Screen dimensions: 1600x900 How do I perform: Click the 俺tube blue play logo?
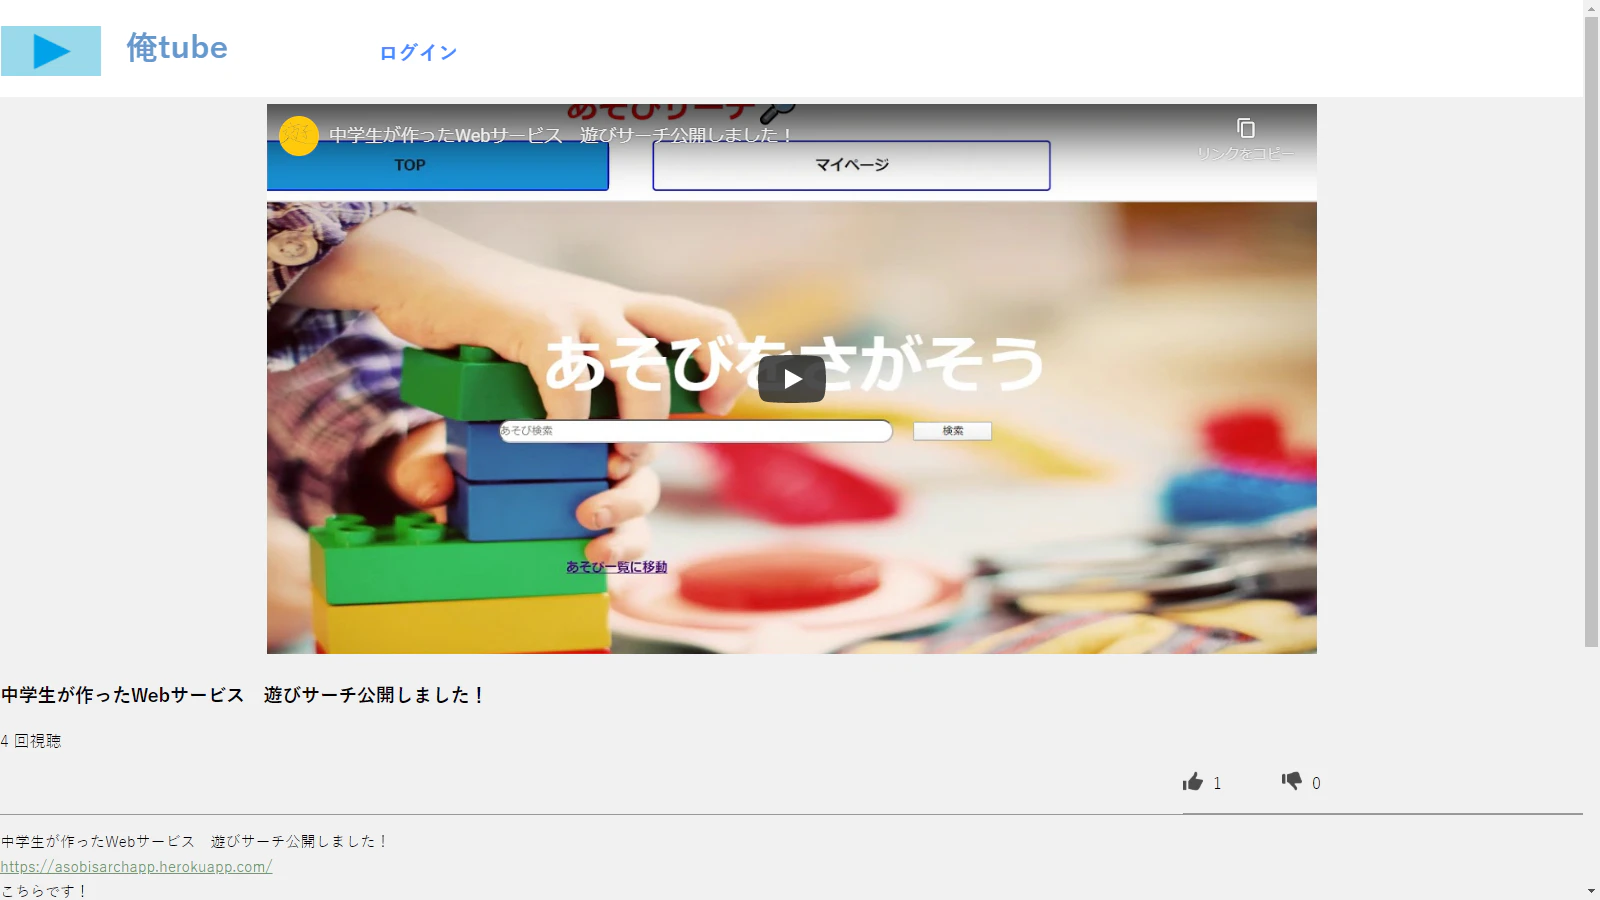(51, 51)
